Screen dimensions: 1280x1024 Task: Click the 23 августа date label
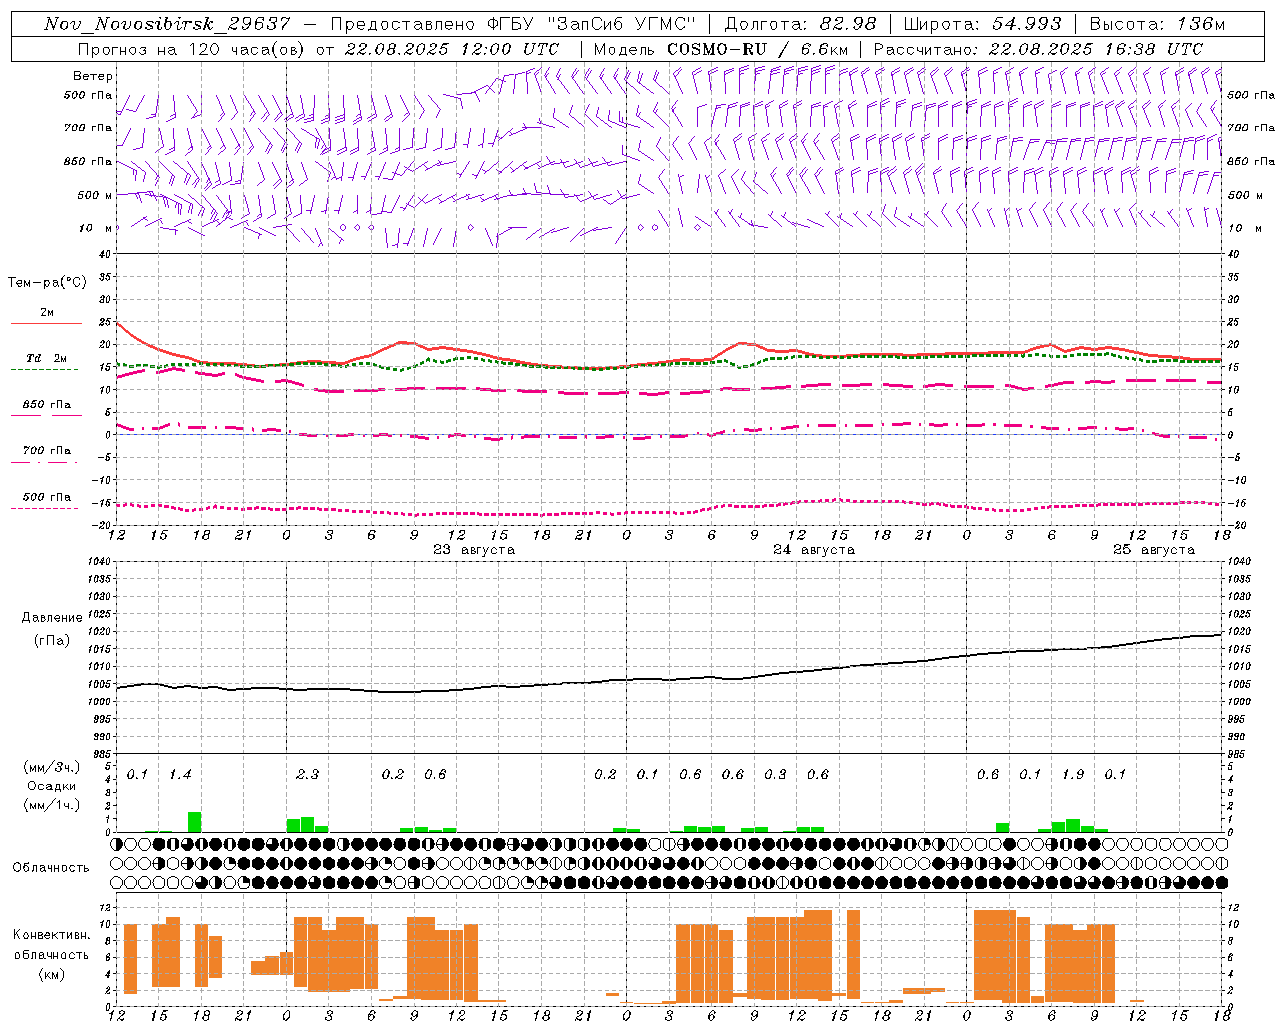(x=474, y=550)
